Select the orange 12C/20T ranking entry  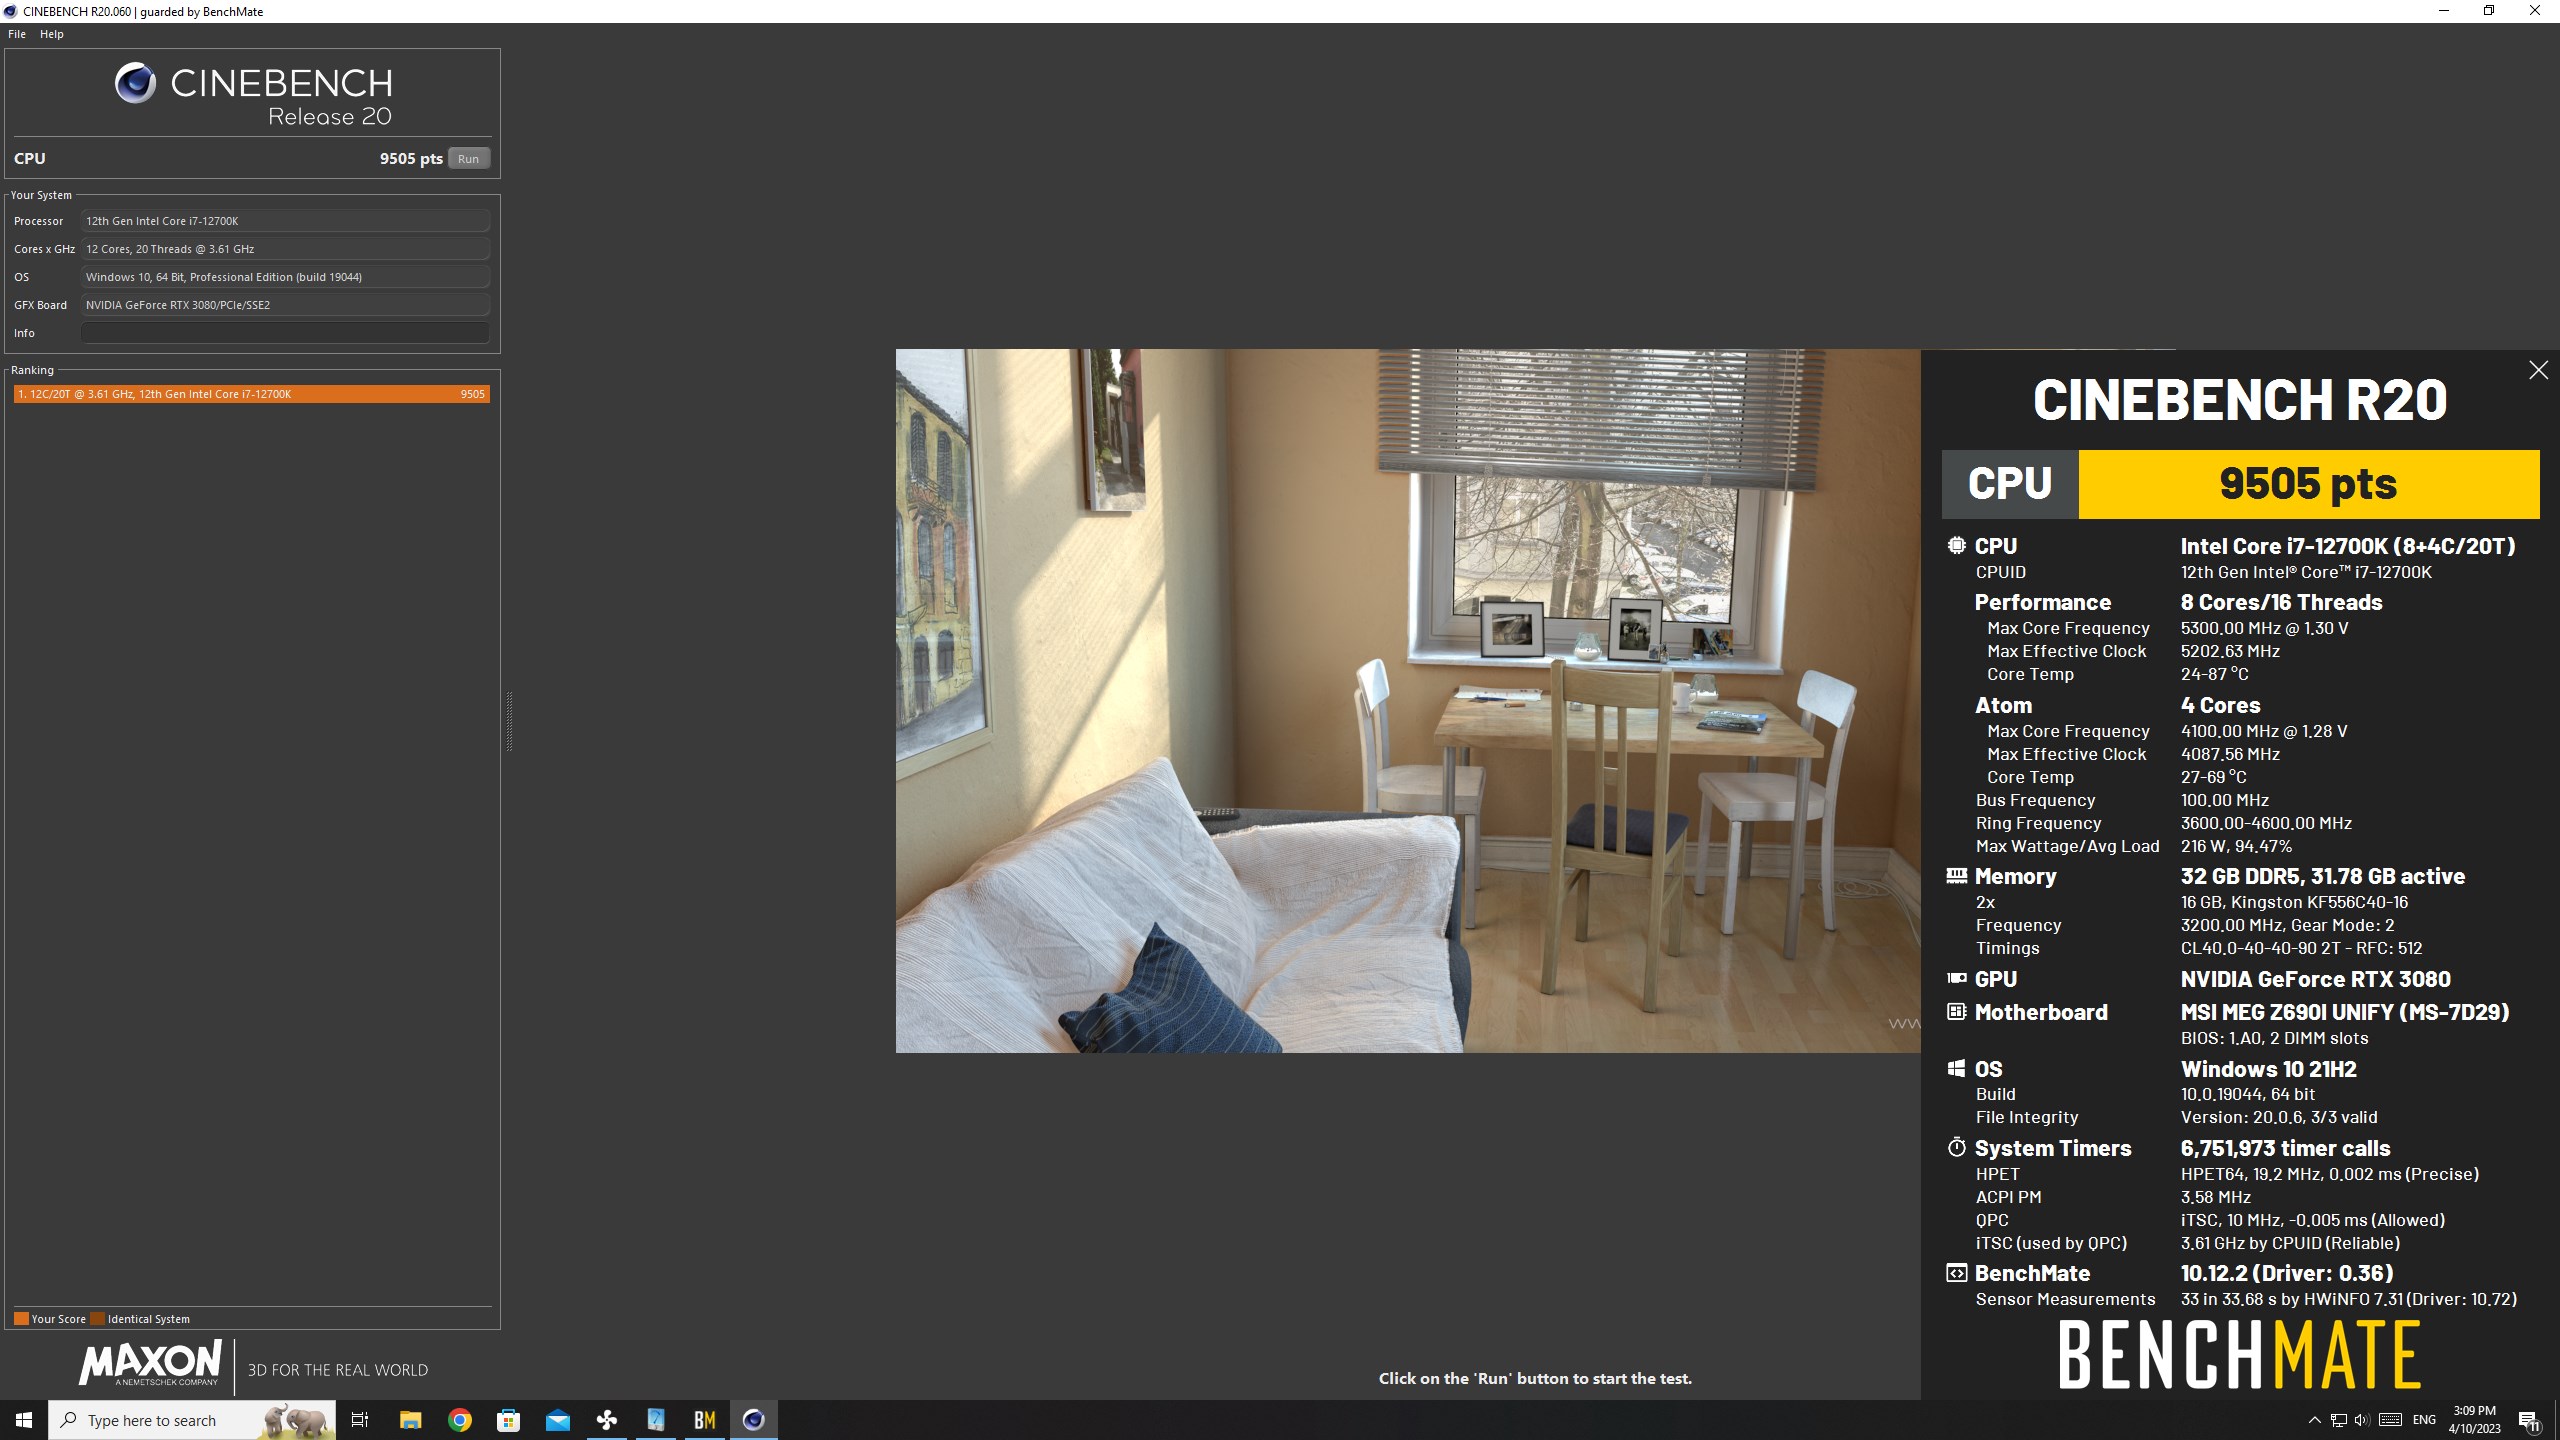(x=252, y=394)
